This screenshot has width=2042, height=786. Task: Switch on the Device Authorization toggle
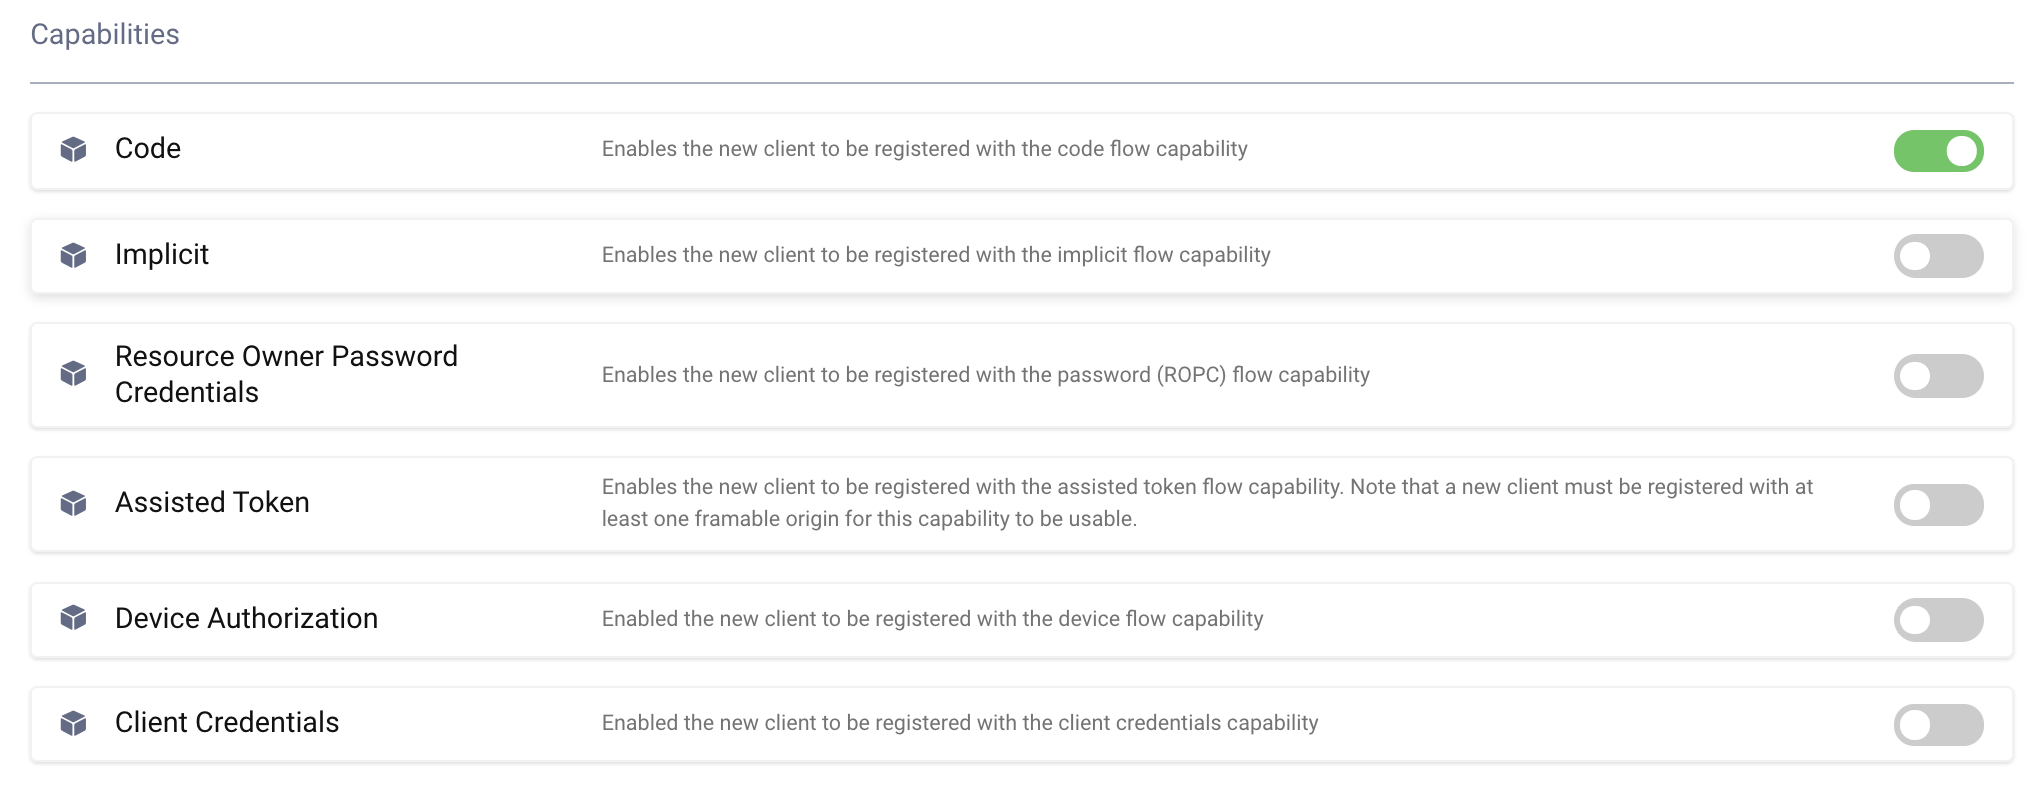1937,620
